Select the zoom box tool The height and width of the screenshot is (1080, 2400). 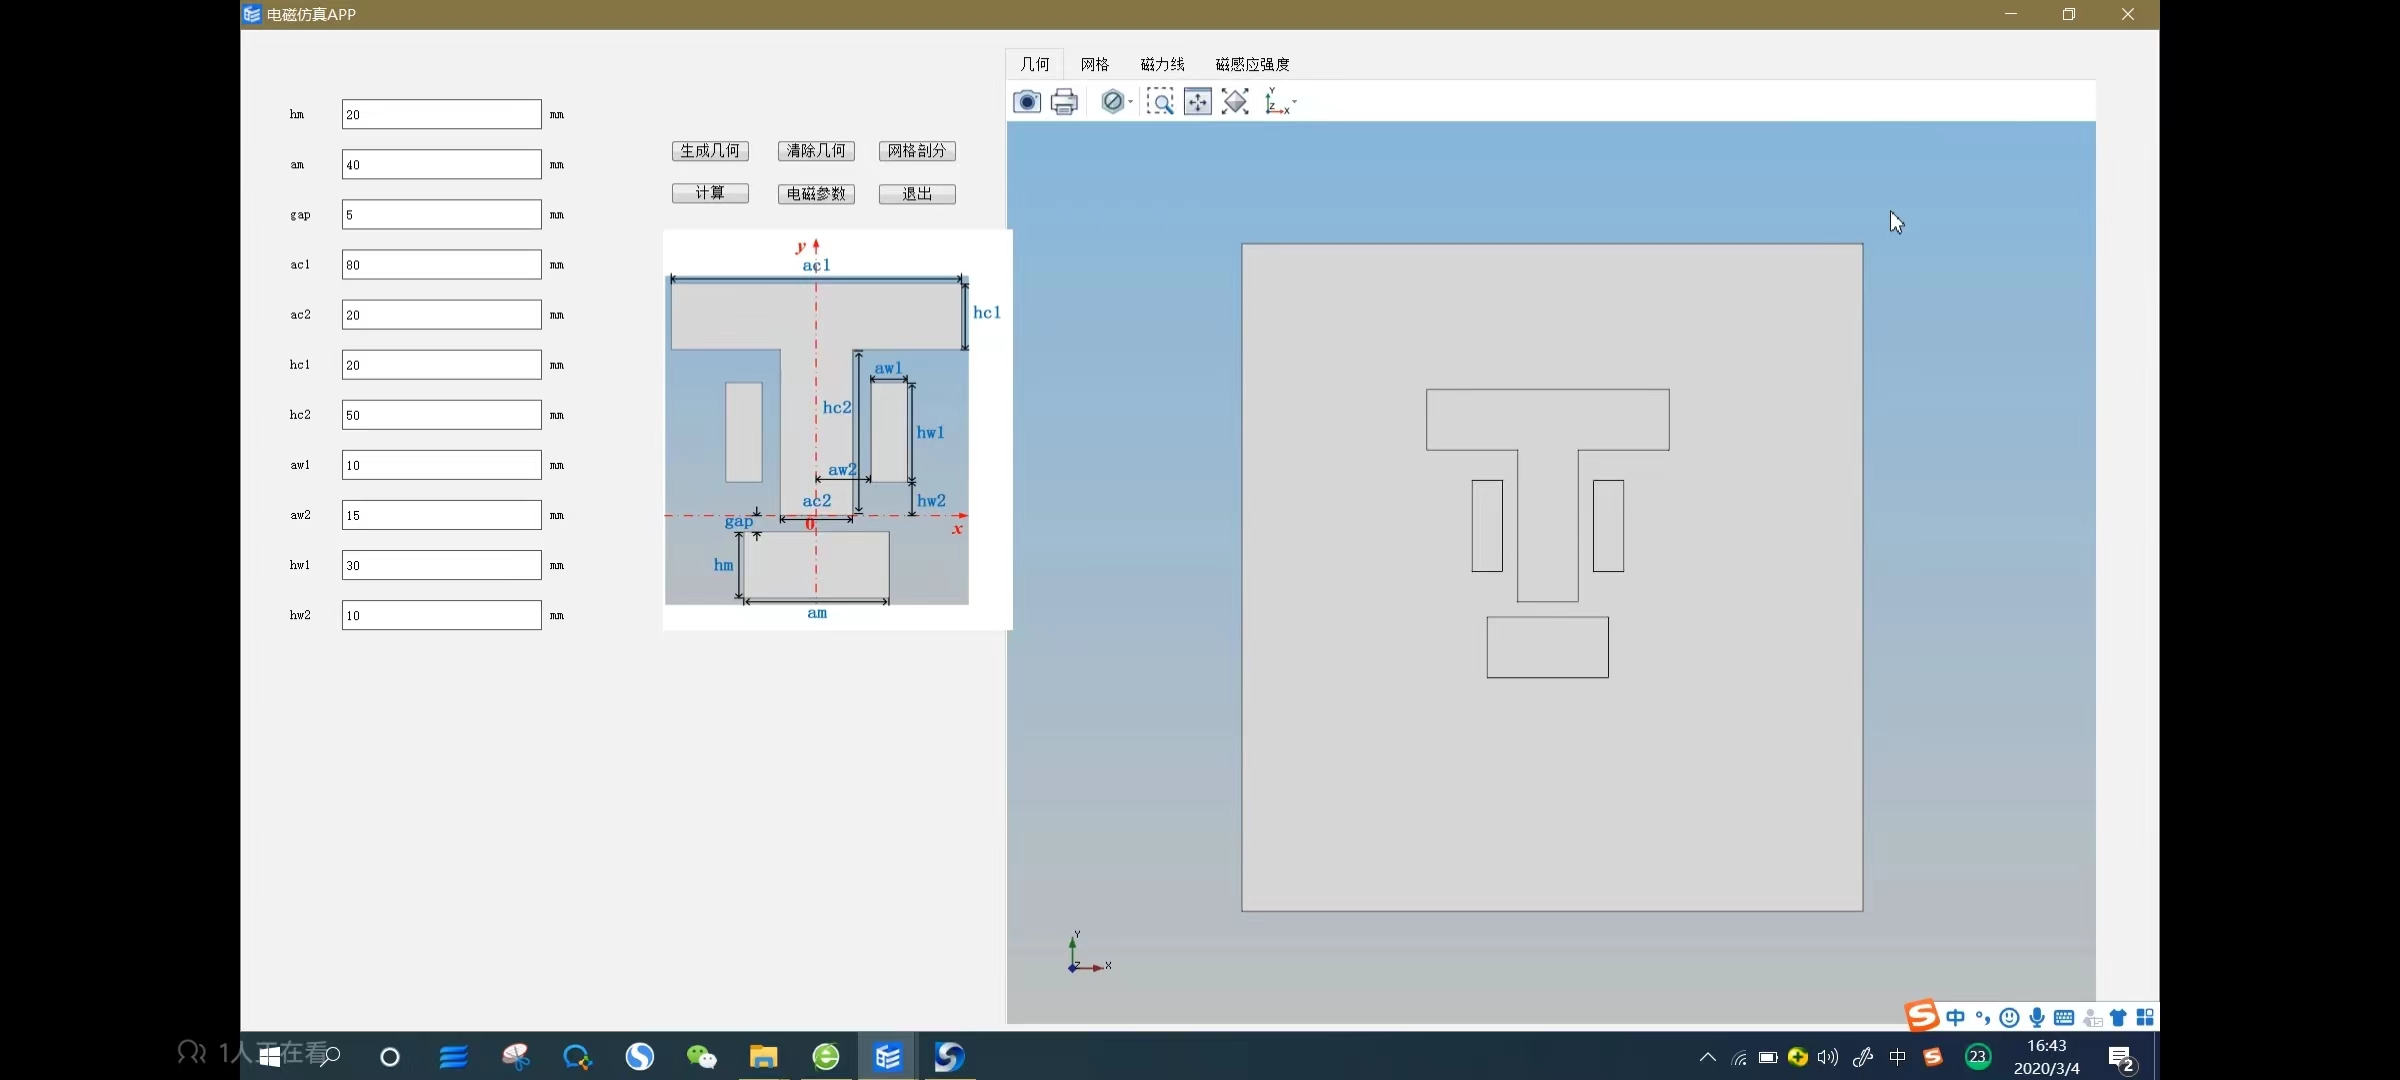1160,102
